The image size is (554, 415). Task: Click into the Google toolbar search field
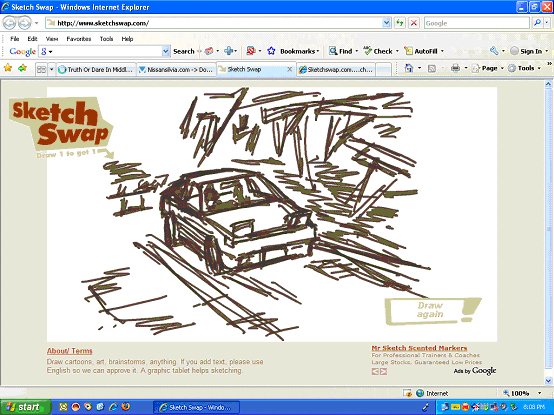point(101,51)
